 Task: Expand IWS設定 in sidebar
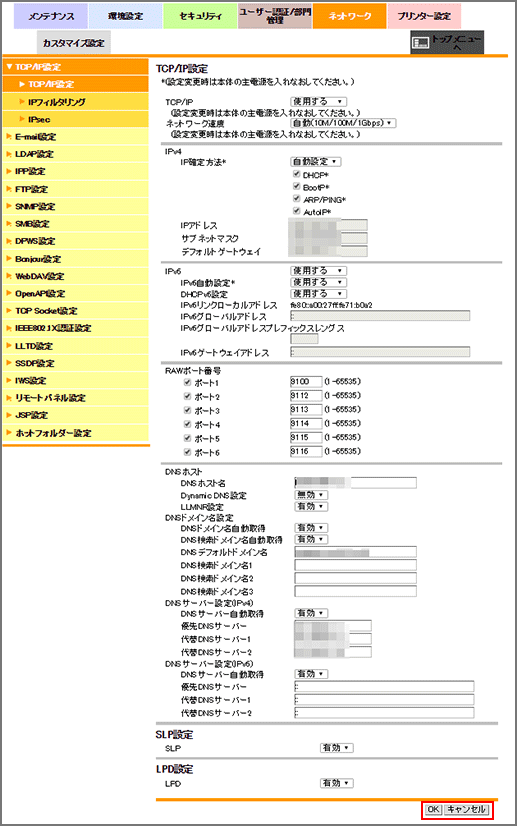pyautogui.click(x=76, y=380)
